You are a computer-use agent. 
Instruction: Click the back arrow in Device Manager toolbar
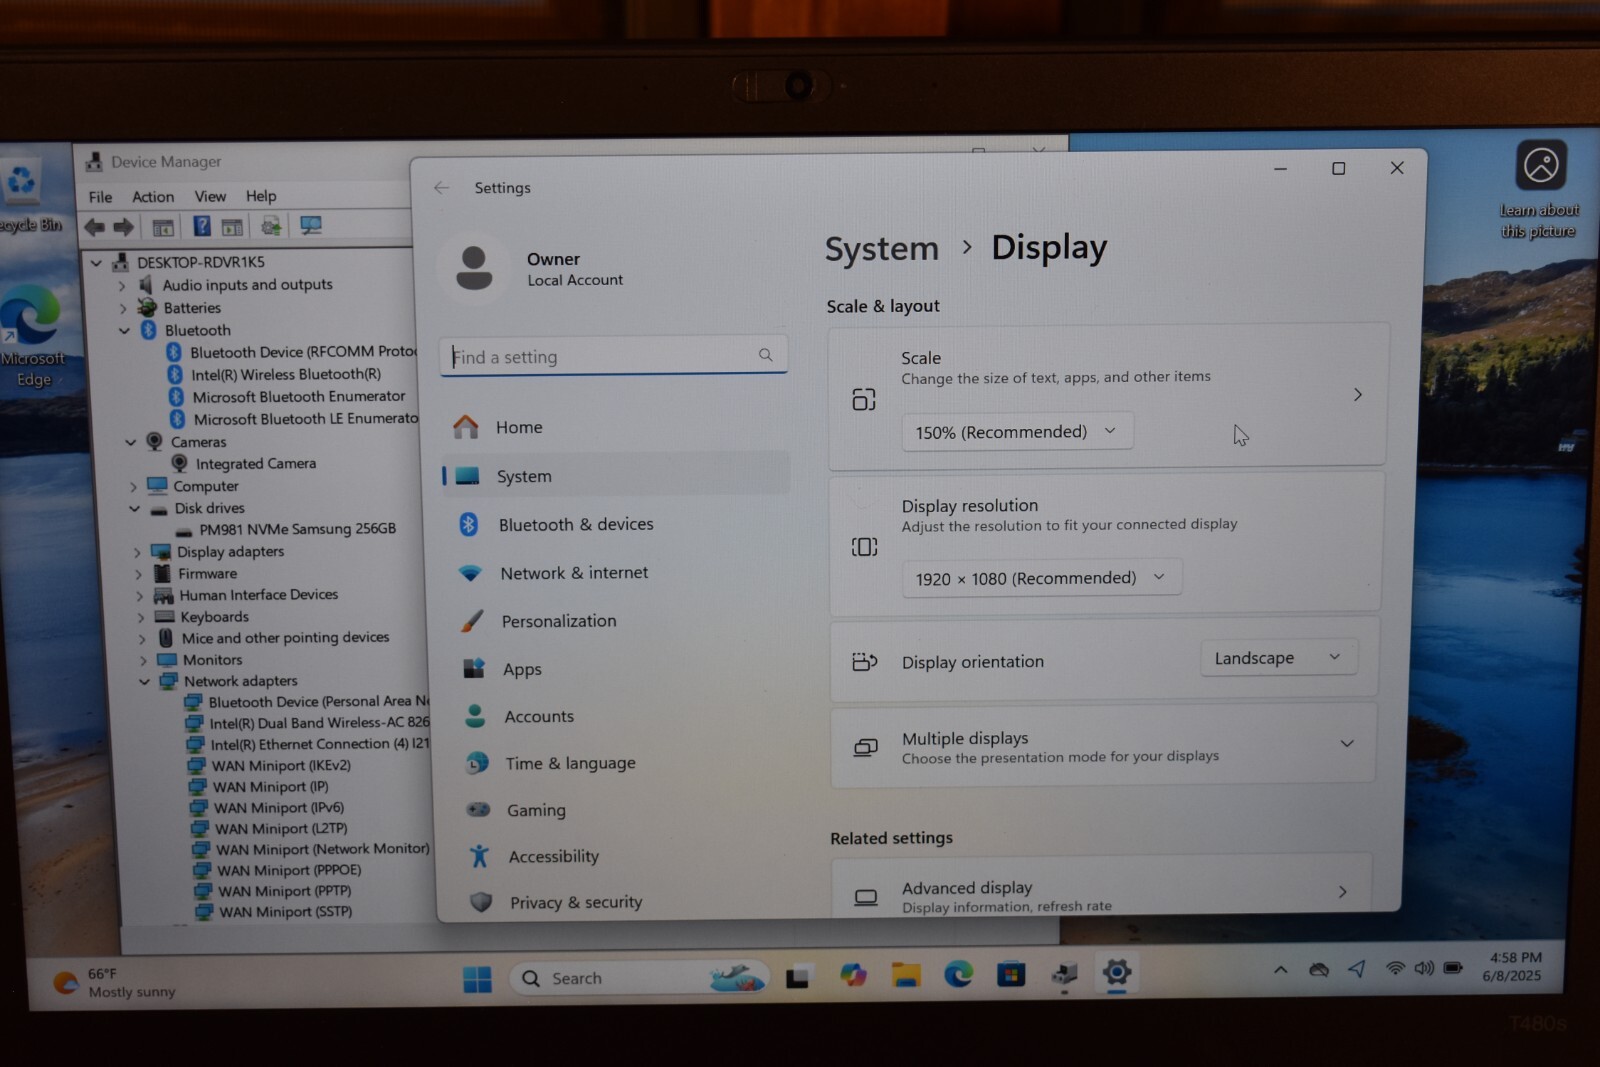pyautogui.click(x=95, y=227)
